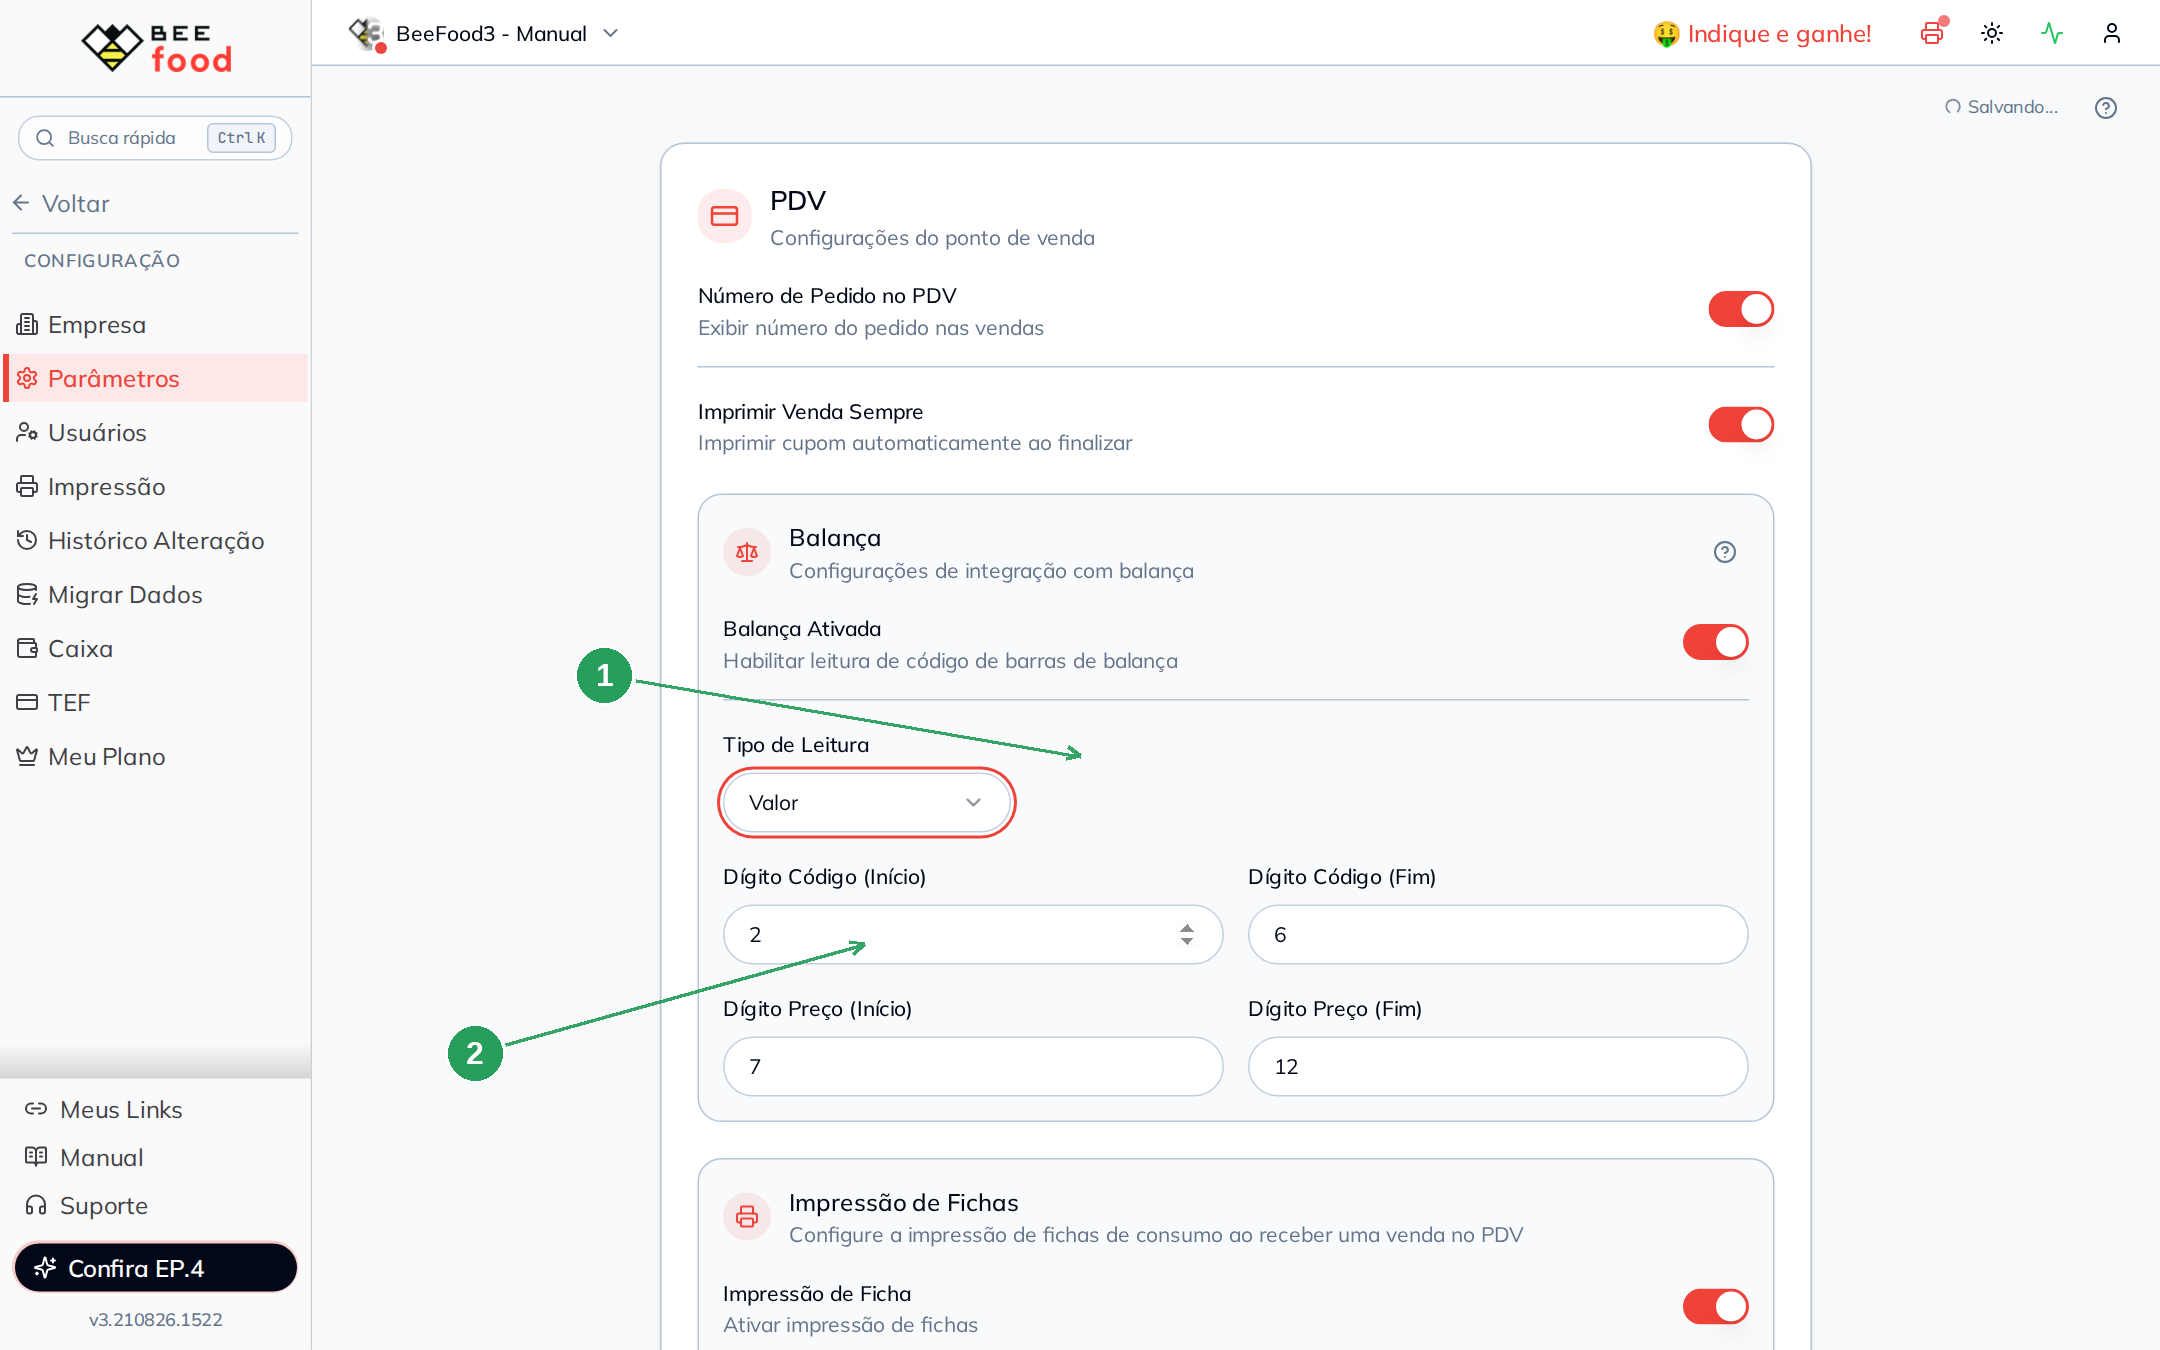Click the BeeFood3 store avatar icon

pyautogui.click(x=367, y=33)
